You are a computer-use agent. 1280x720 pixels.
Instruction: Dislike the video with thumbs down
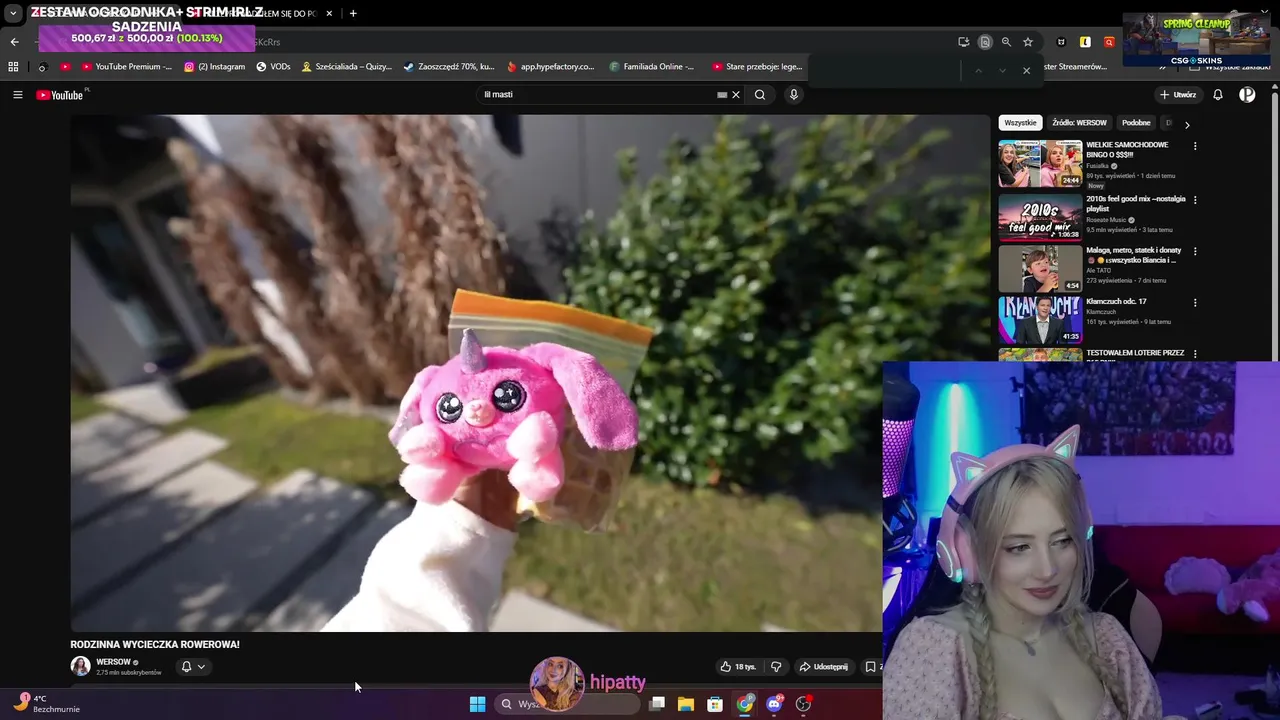(776, 667)
